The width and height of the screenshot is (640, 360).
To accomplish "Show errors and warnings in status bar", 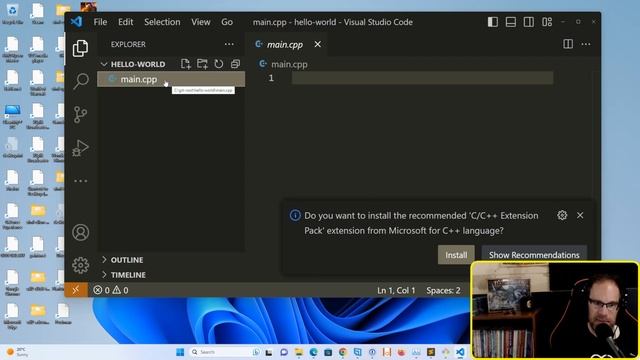I will tap(111, 290).
